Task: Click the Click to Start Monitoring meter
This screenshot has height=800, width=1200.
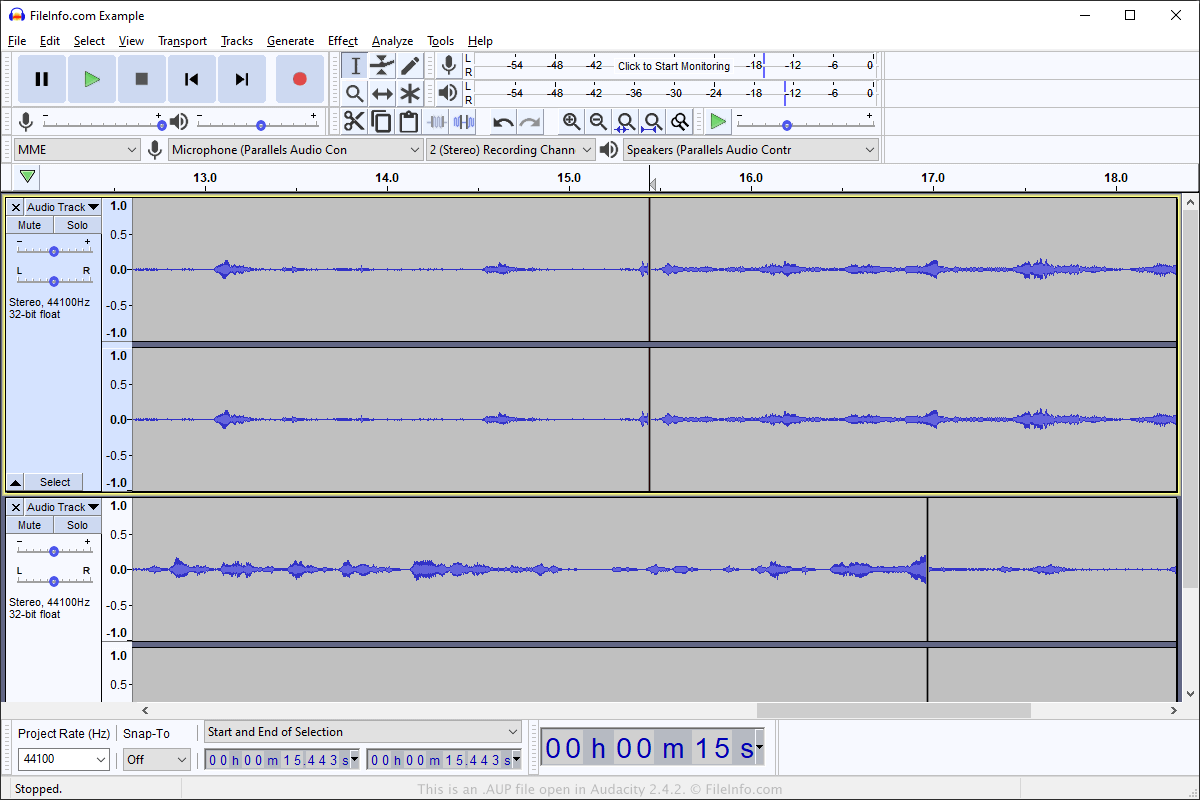Action: pos(674,66)
